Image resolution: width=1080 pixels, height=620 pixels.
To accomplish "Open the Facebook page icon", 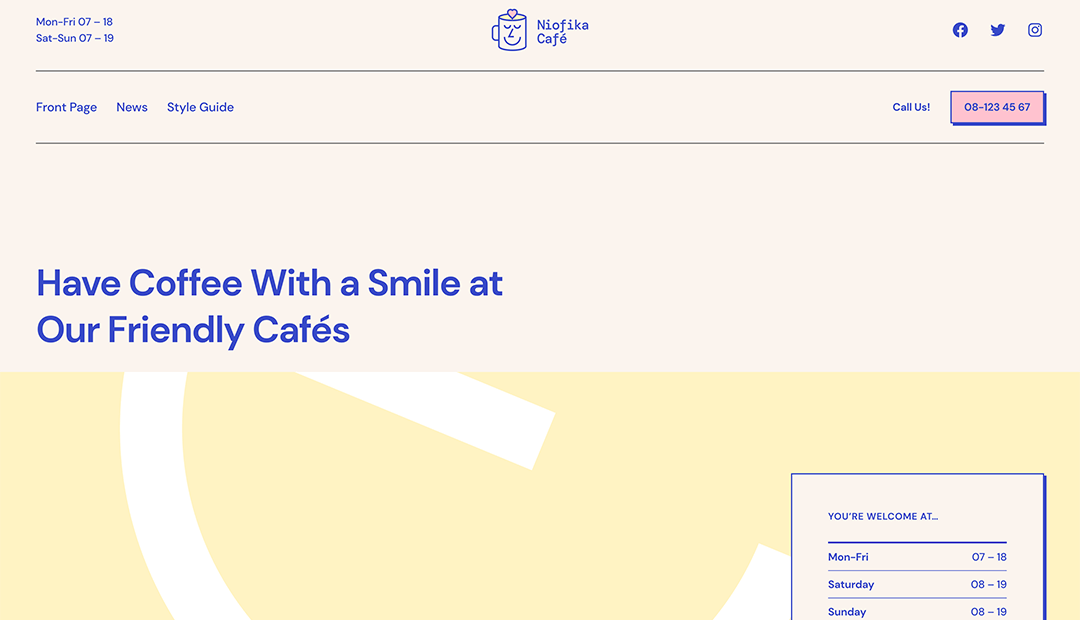I will [960, 30].
